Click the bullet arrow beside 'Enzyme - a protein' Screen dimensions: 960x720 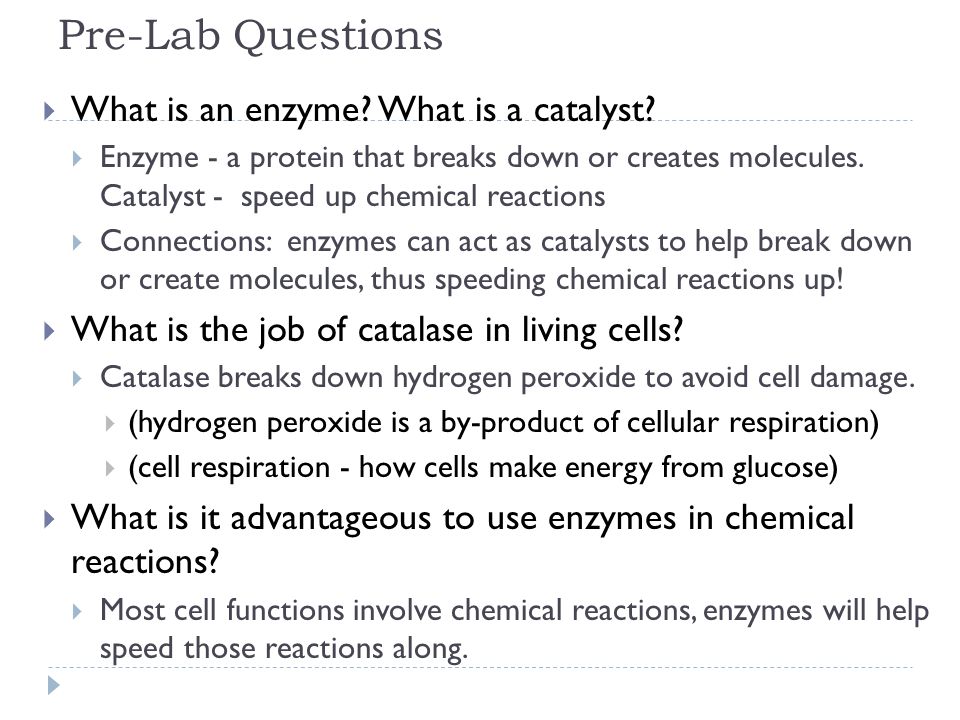pyautogui.click(x=77, y=159)
